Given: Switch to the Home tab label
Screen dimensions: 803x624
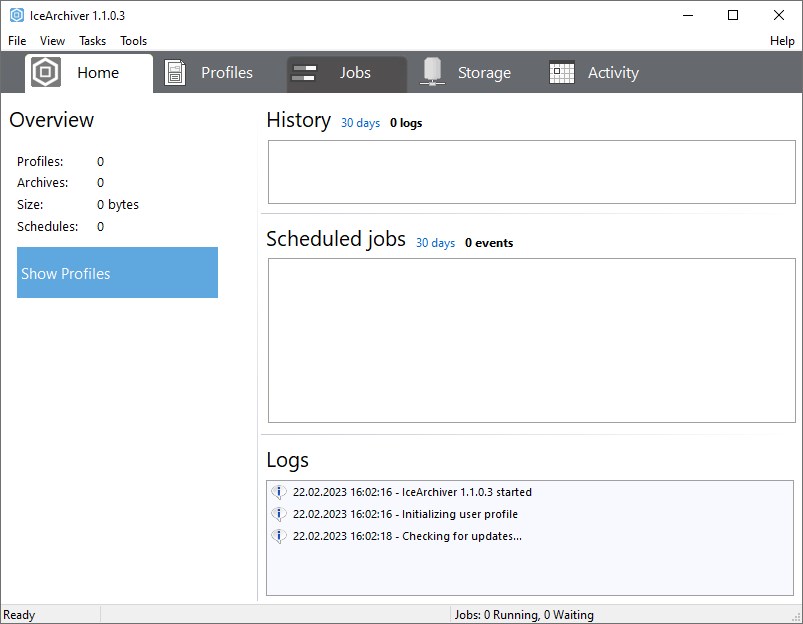Looking at the screenshot, I should 98,73.
